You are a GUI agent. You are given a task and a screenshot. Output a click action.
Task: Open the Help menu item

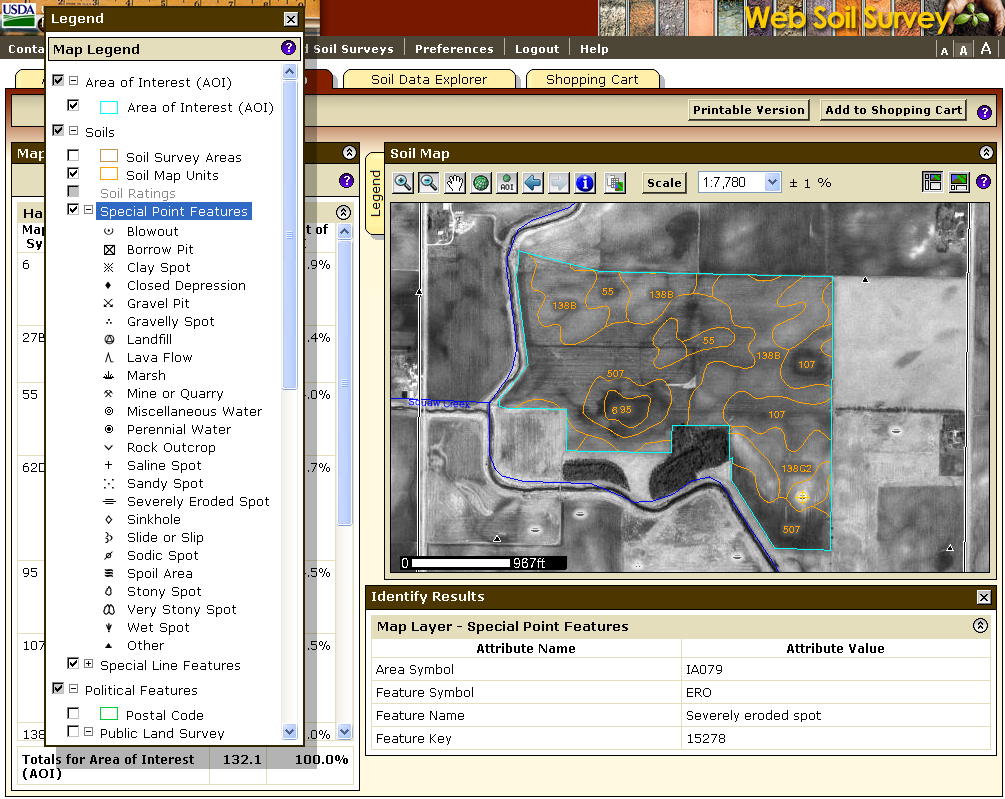click(594, 49)
